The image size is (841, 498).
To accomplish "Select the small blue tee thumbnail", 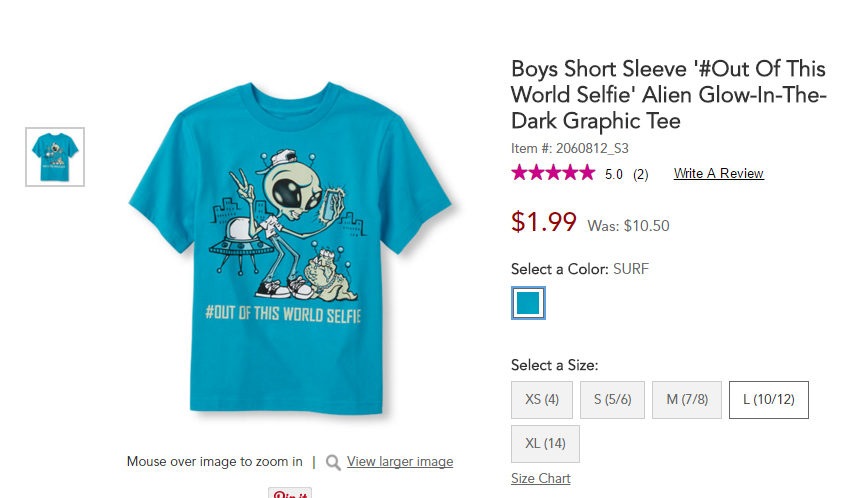I will (55, 157).
